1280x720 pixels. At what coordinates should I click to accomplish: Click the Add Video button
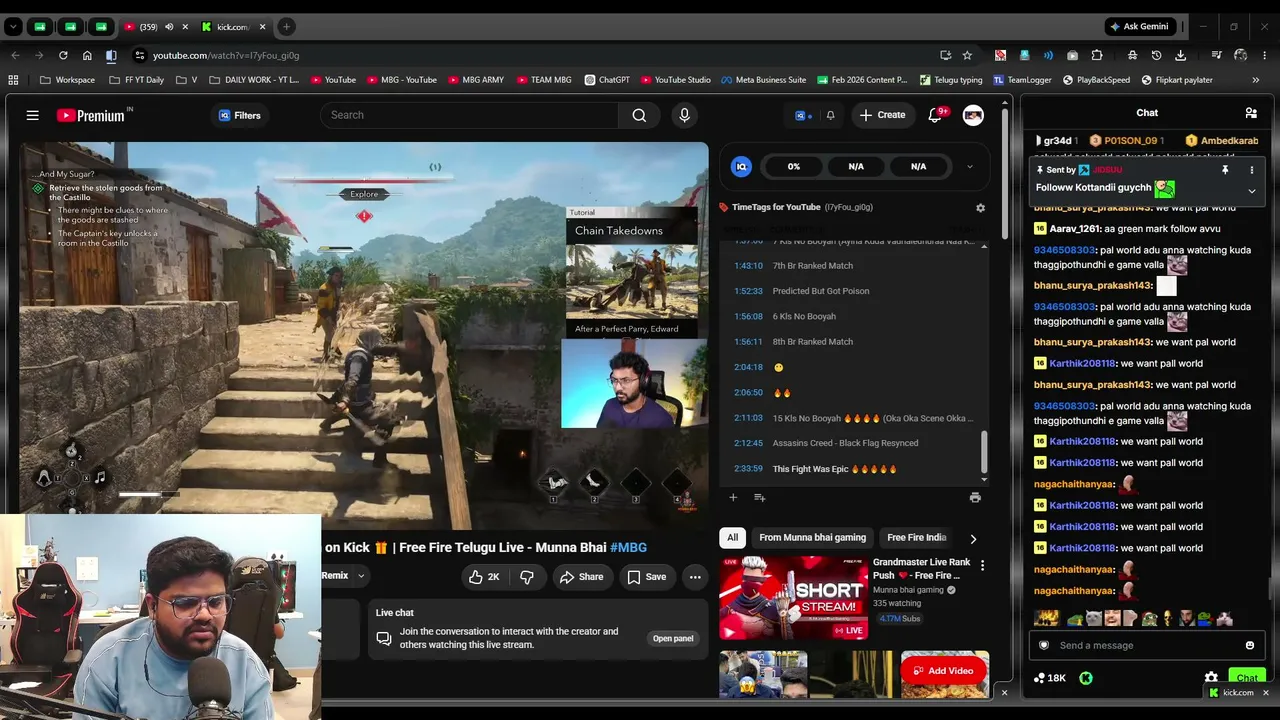pyautogui.click(x=944, y=671)
